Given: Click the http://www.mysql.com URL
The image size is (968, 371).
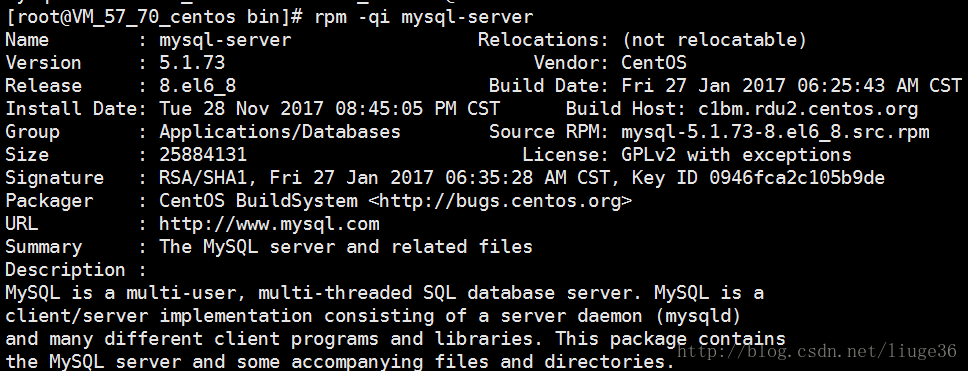Looking at the screenshot, I should 269,223.
